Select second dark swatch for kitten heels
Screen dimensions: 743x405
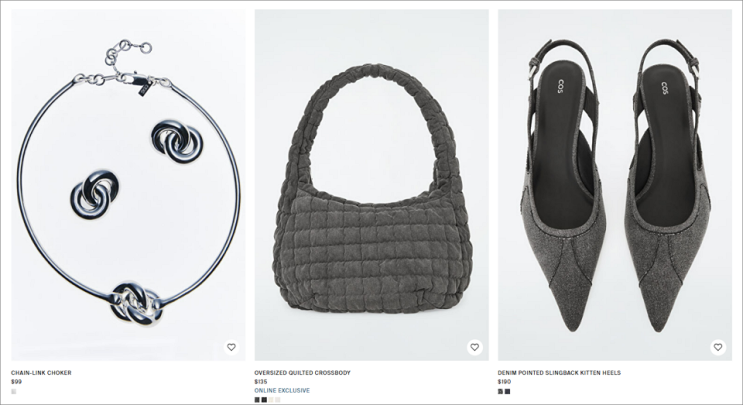point(507,391)
